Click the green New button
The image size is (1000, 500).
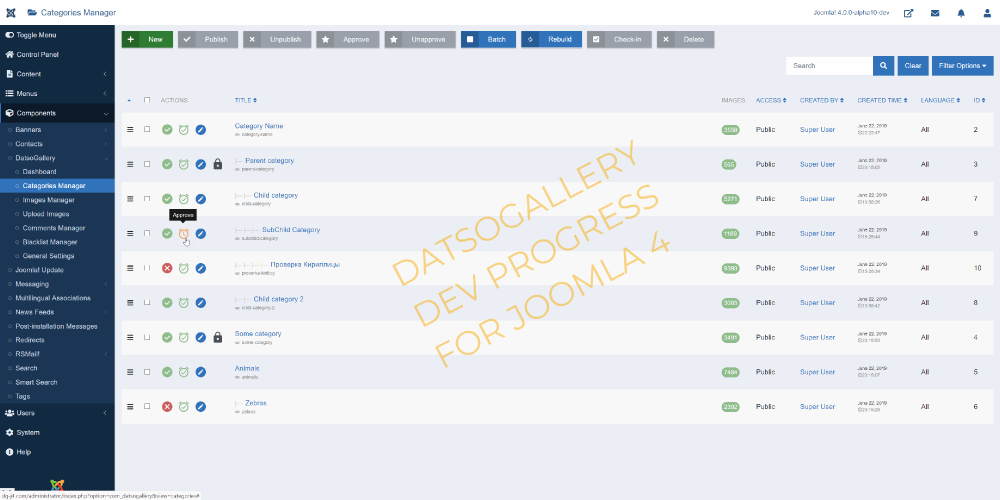pyautogui.click(x=147, y=39)
